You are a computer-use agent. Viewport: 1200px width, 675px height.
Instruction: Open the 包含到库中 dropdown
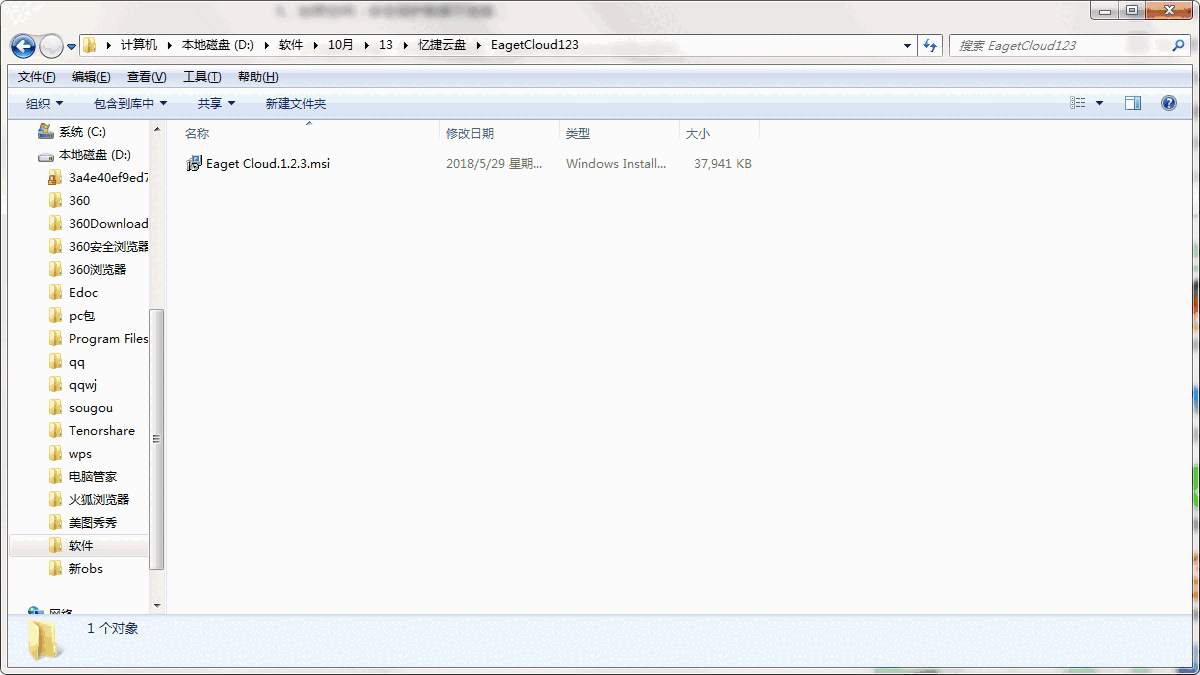point(130,103)
